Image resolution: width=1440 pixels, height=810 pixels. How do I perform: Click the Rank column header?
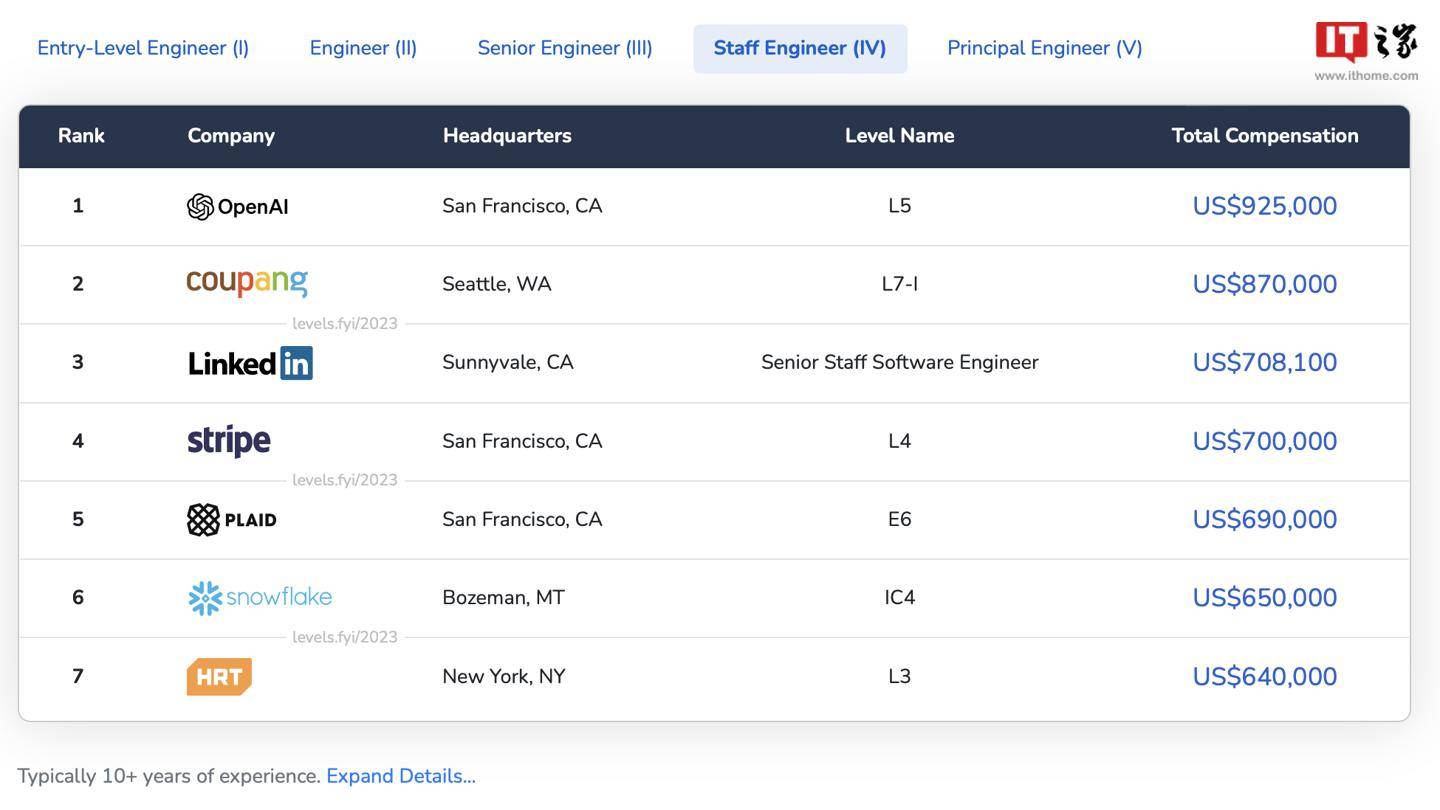[x=81, y=136]
